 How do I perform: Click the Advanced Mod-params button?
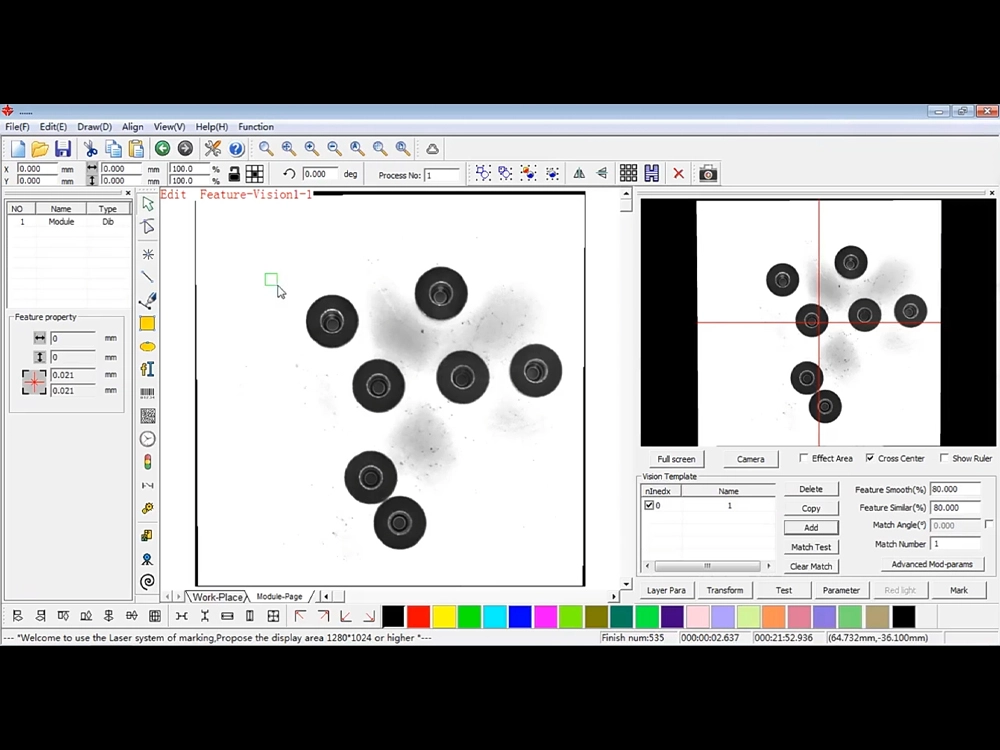[x=931, y=565]
